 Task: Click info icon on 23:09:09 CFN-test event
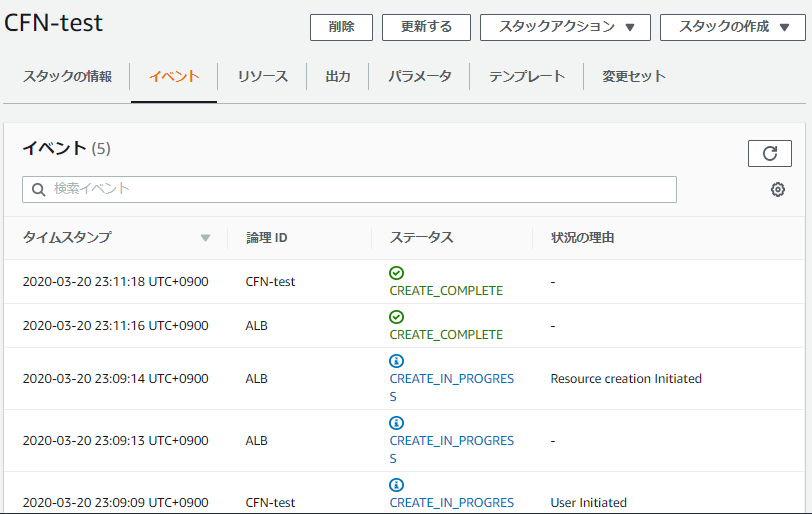[397, 485]
